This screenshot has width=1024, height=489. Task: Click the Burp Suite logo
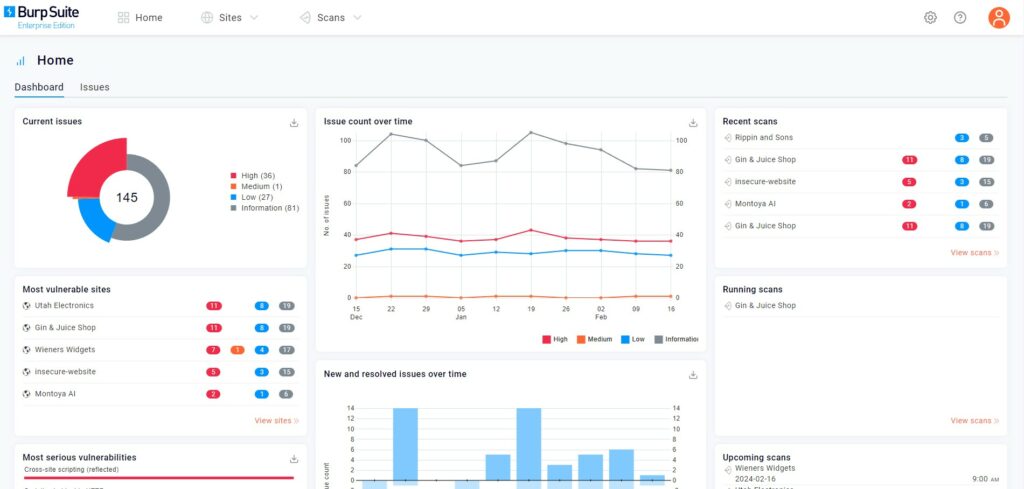[41, 18]
